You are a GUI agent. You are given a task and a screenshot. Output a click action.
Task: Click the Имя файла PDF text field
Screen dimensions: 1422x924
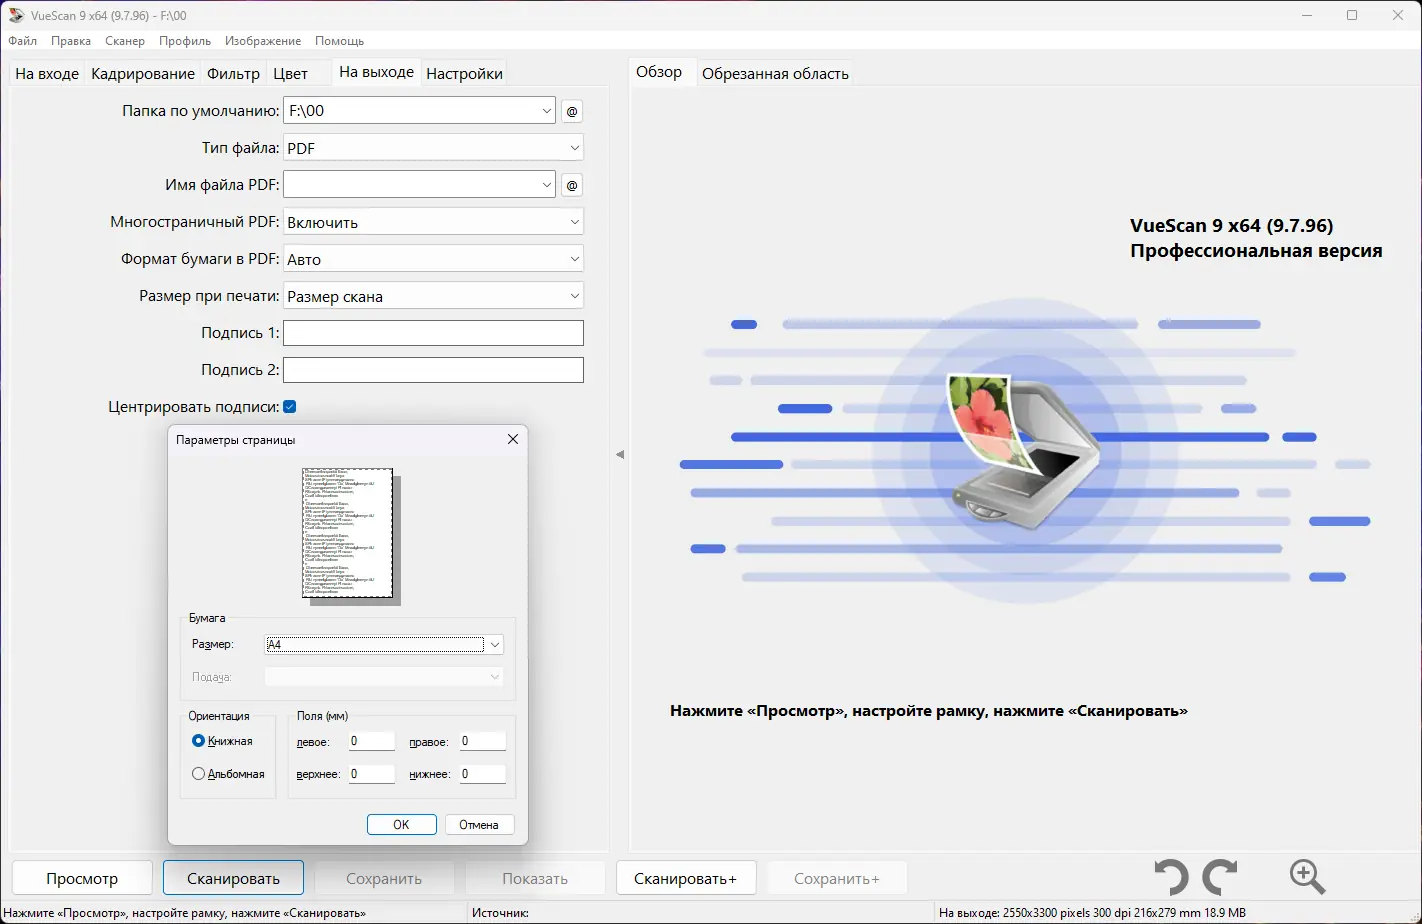coord(411,185)
